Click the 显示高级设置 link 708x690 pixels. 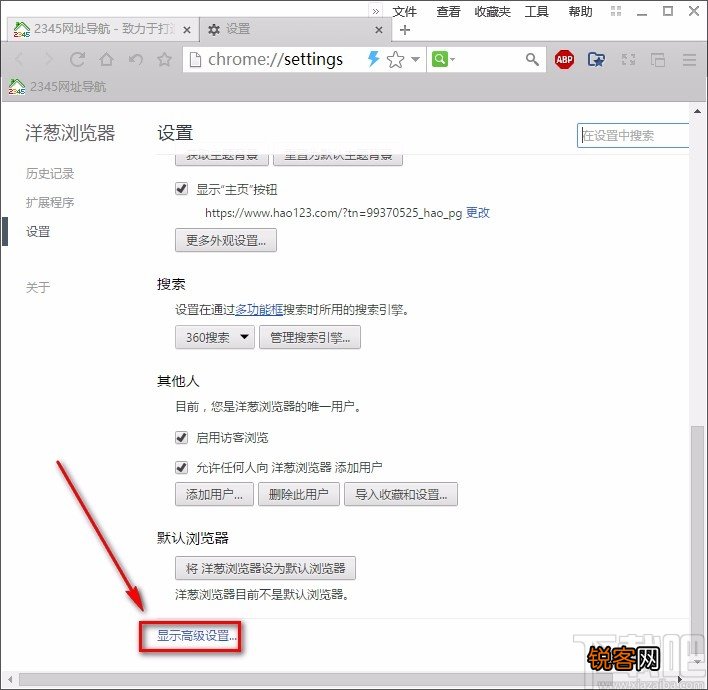196,636
